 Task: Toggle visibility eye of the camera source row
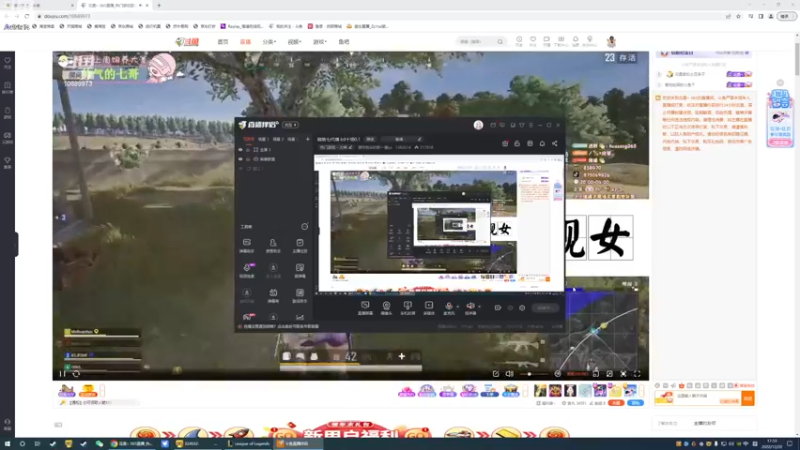[240, 159]
